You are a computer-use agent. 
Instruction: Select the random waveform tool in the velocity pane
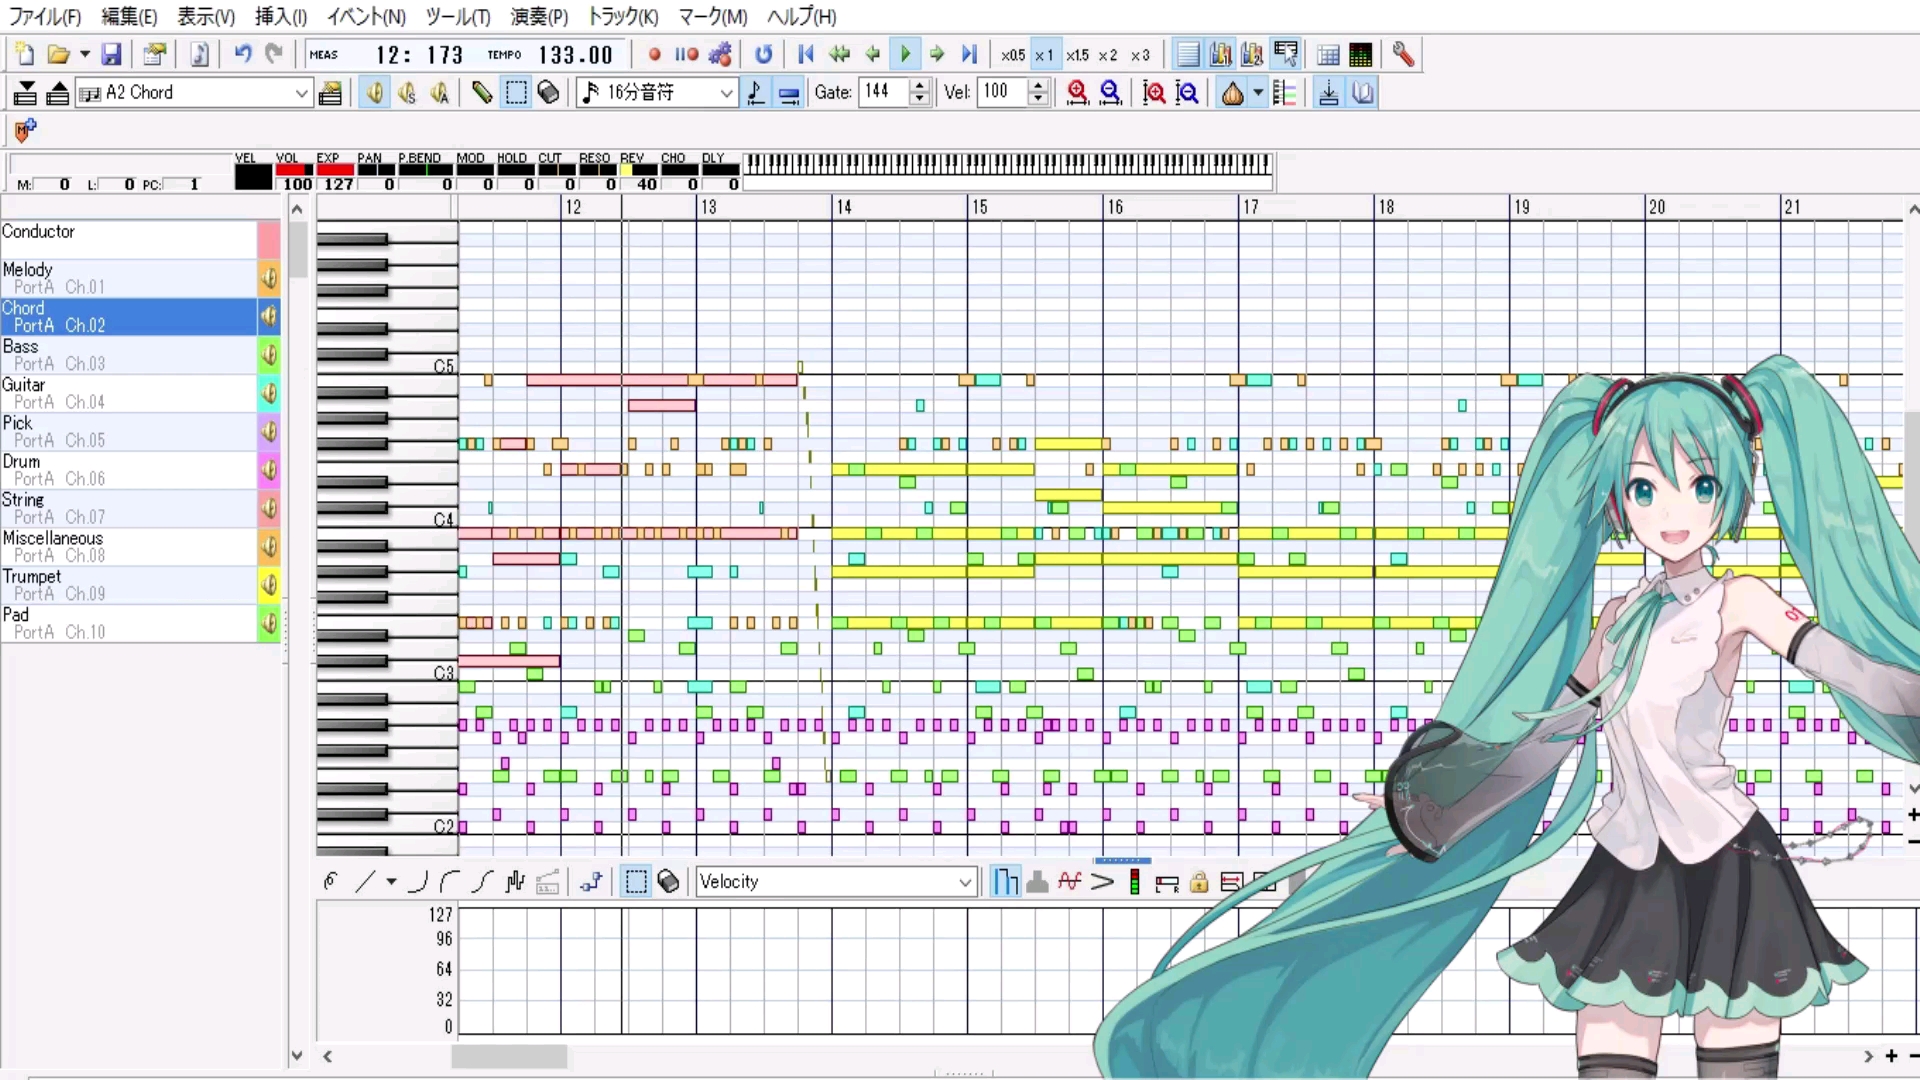click(515, 882)
